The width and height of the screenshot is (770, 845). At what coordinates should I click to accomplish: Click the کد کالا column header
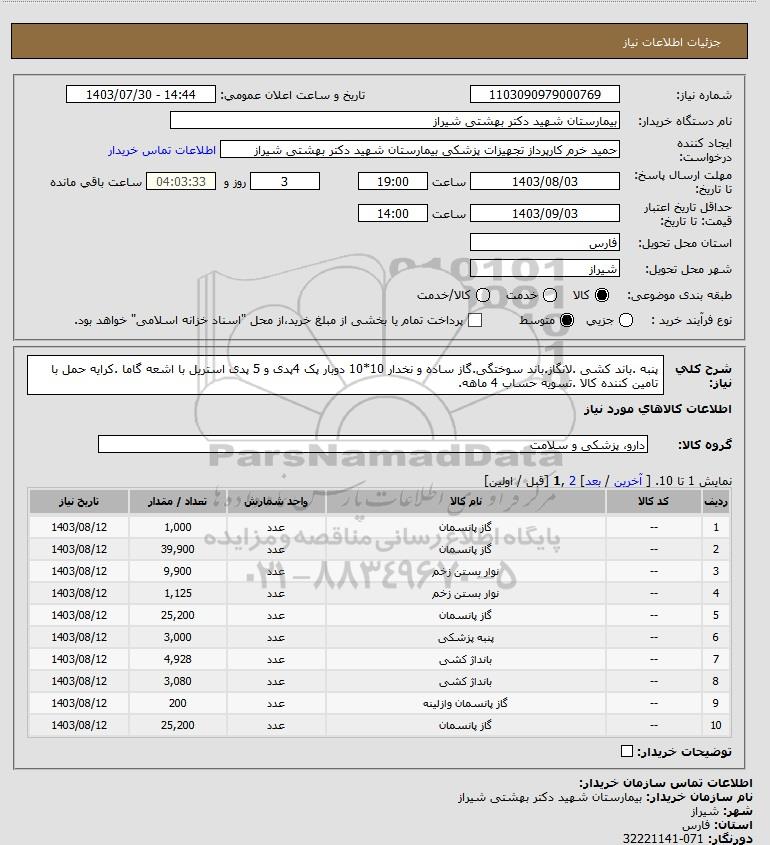(x=654, y=501)
